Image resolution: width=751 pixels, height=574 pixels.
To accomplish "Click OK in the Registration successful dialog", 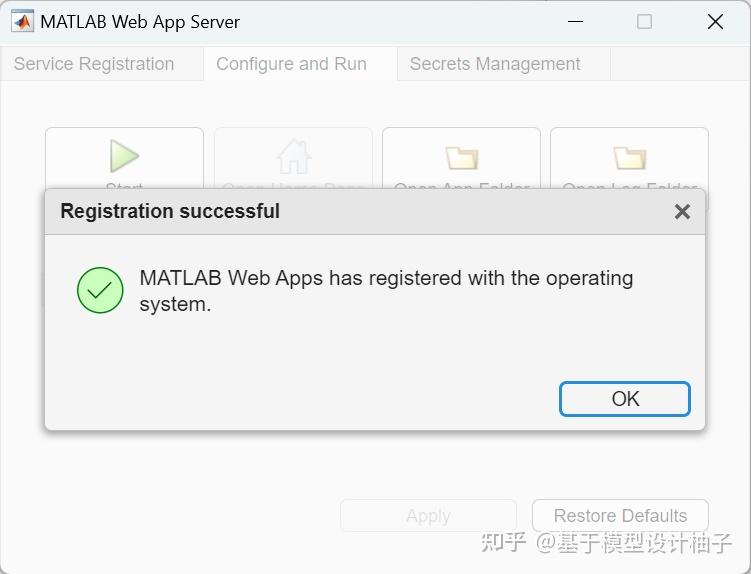I will coord(625,399).
